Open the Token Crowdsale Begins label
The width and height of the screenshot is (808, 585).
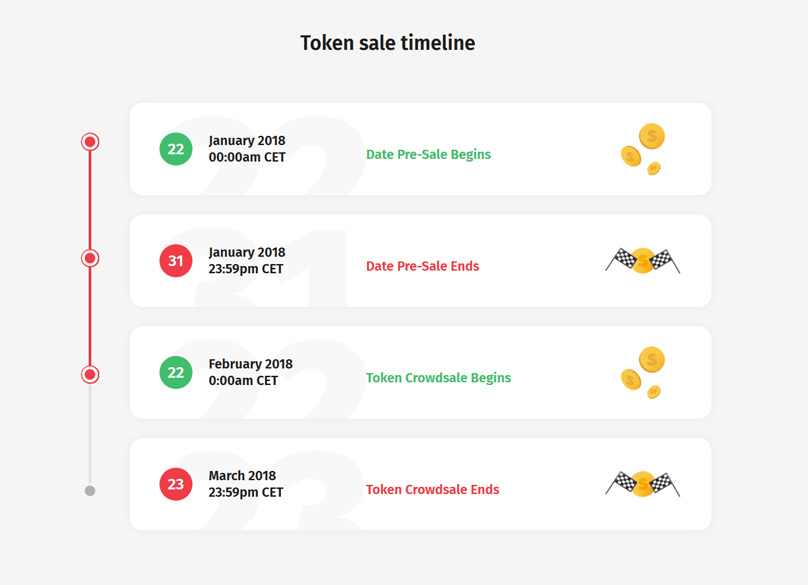pyautogui.click(x=439, y=378)
